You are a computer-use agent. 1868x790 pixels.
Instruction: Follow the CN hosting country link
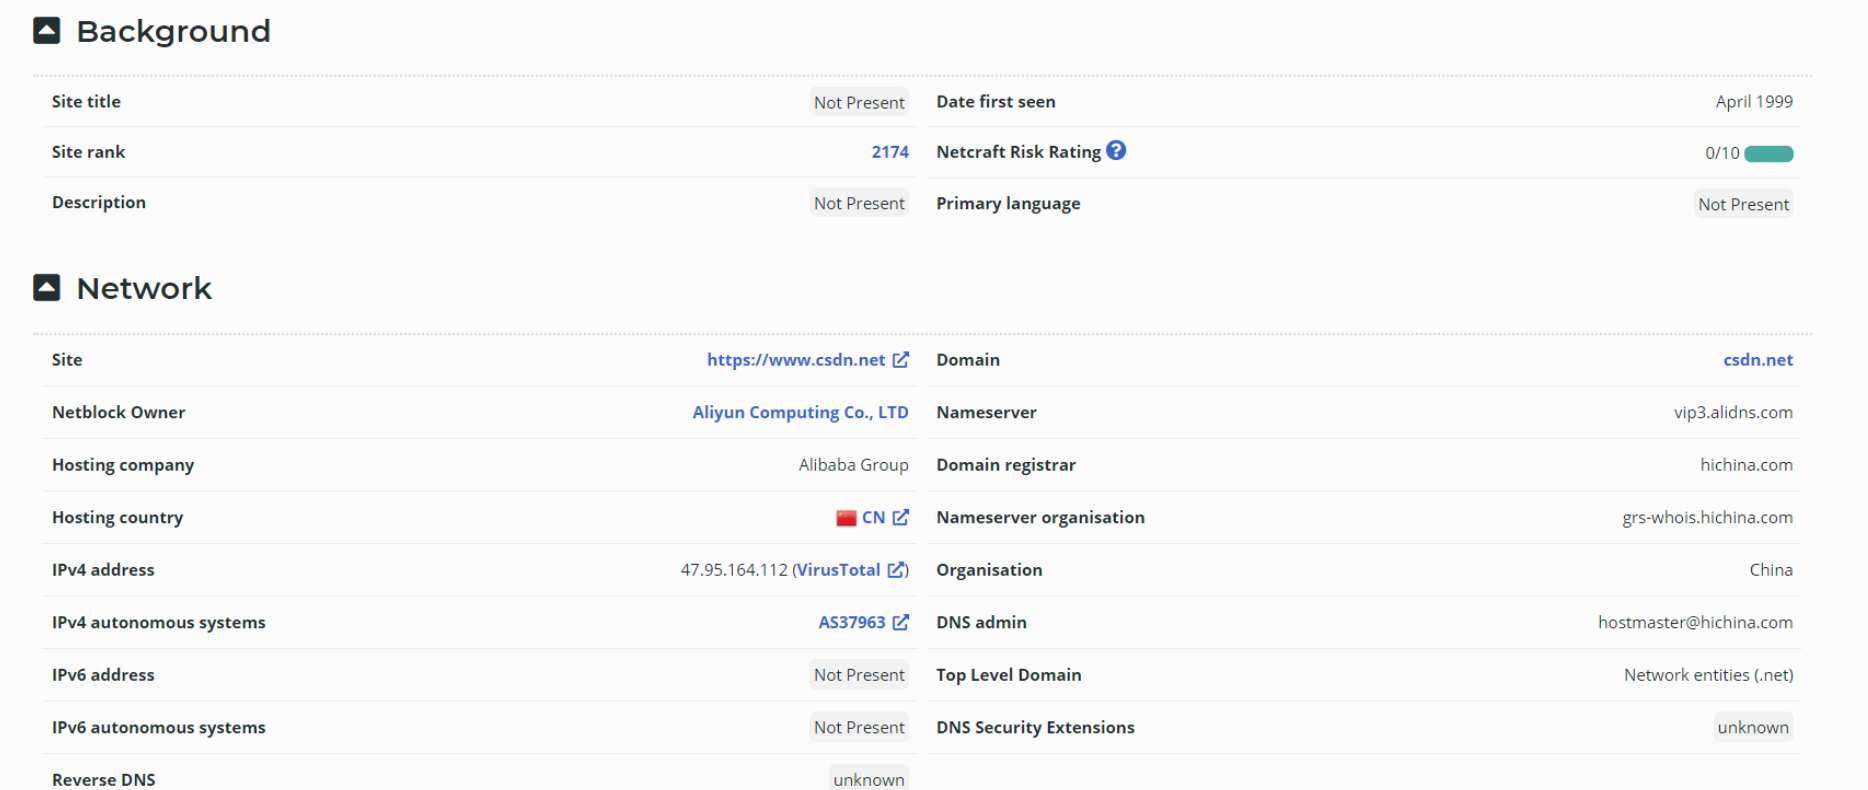click(x=873, y=517)
